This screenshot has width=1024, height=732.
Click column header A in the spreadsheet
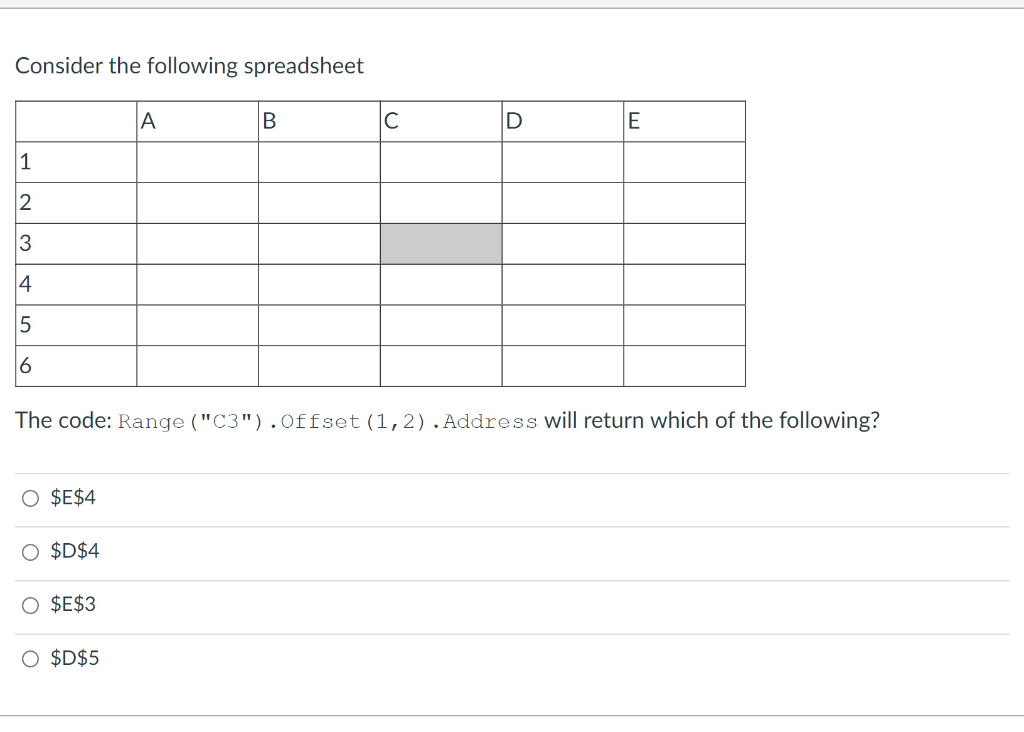[196, 121]
